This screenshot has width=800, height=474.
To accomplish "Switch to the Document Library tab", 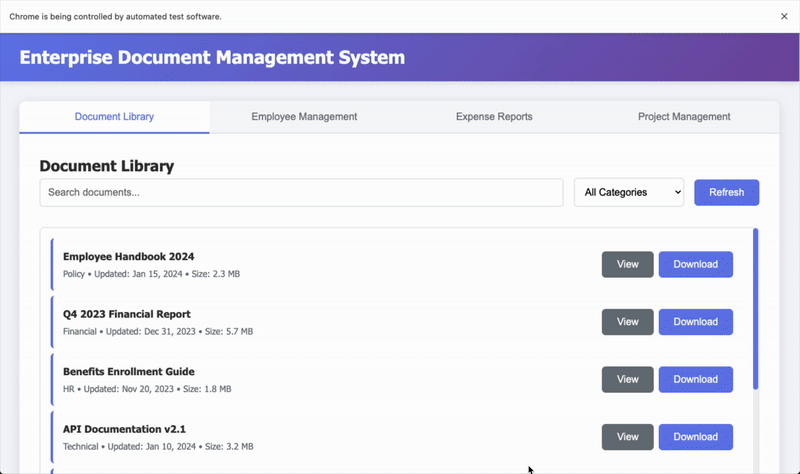I will pyautogui.click(x=114, y=117).
